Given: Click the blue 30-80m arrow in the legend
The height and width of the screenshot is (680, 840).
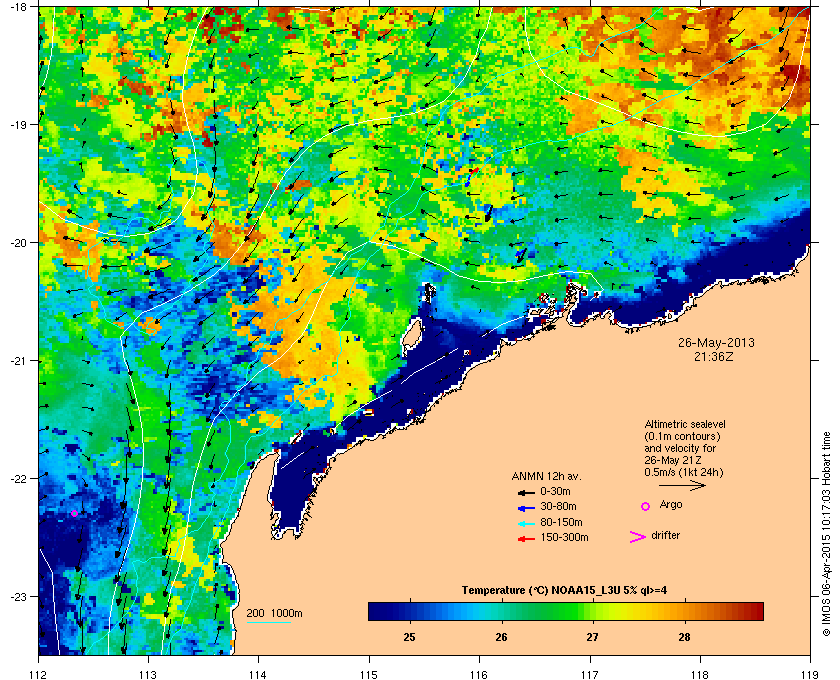Looking at the screenshot, I should point(526,507).
